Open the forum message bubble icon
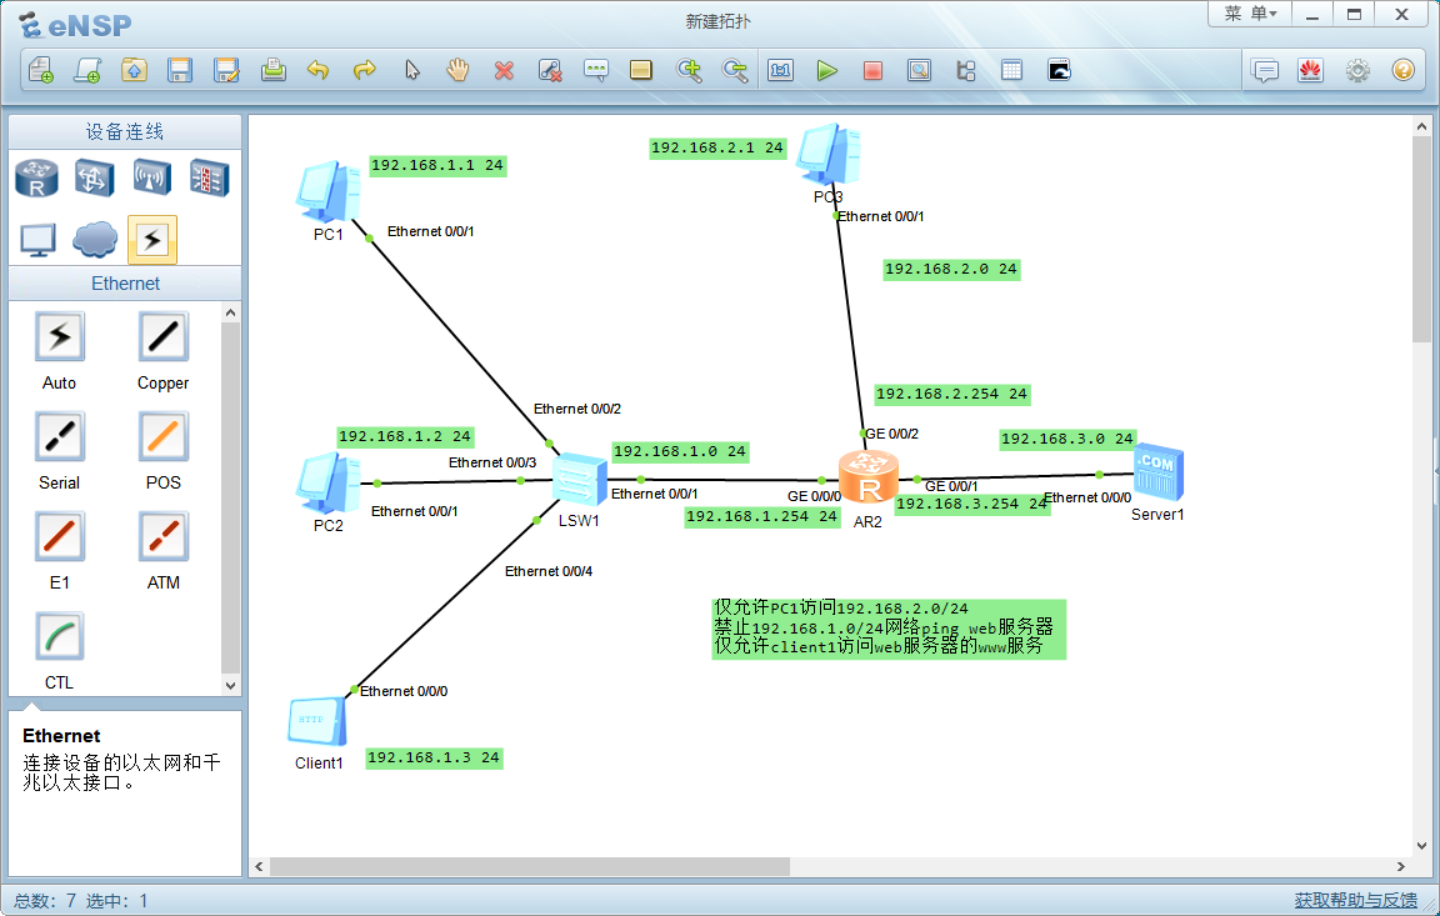The width and height of the screenshot is (1440, 916). [1265, 70]
